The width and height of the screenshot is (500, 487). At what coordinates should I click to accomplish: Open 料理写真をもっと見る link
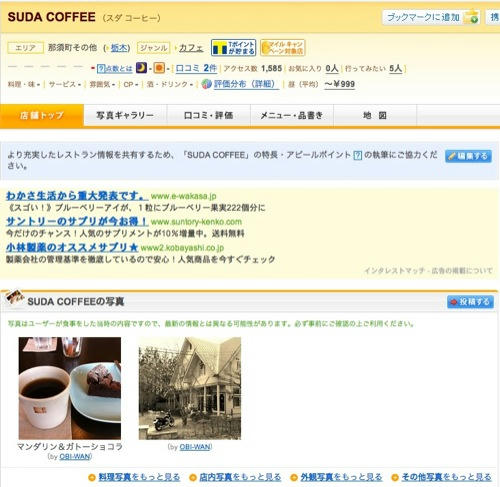point(139,477)
